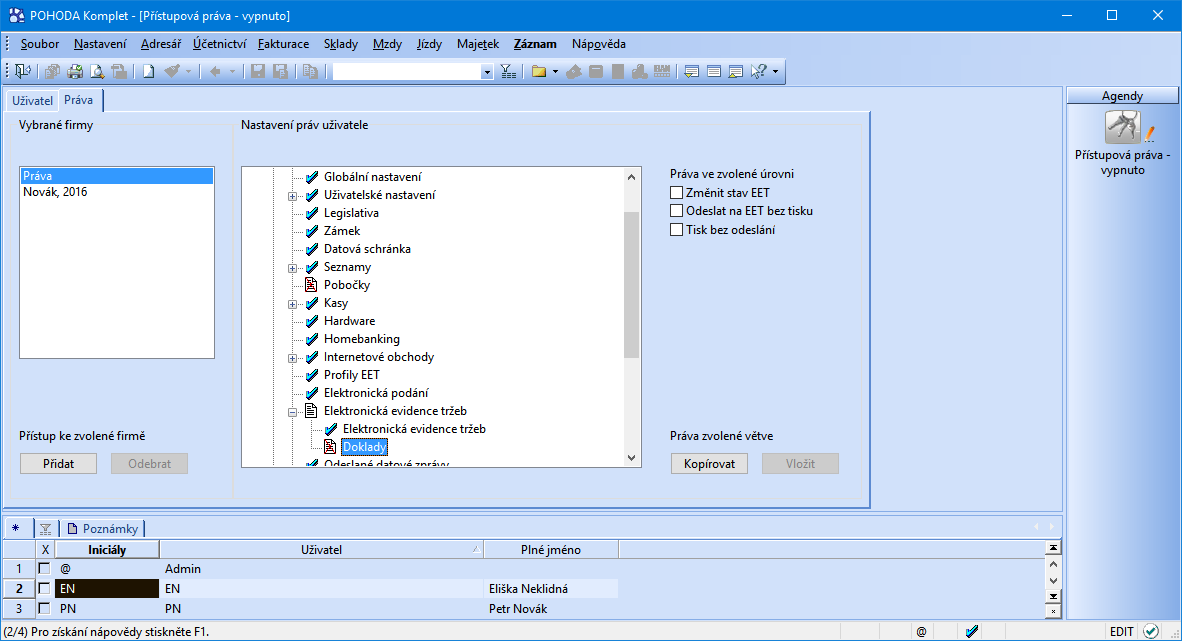Select the Eliška Neklidná name cell
1182x641 pixels.
point(550,588)
